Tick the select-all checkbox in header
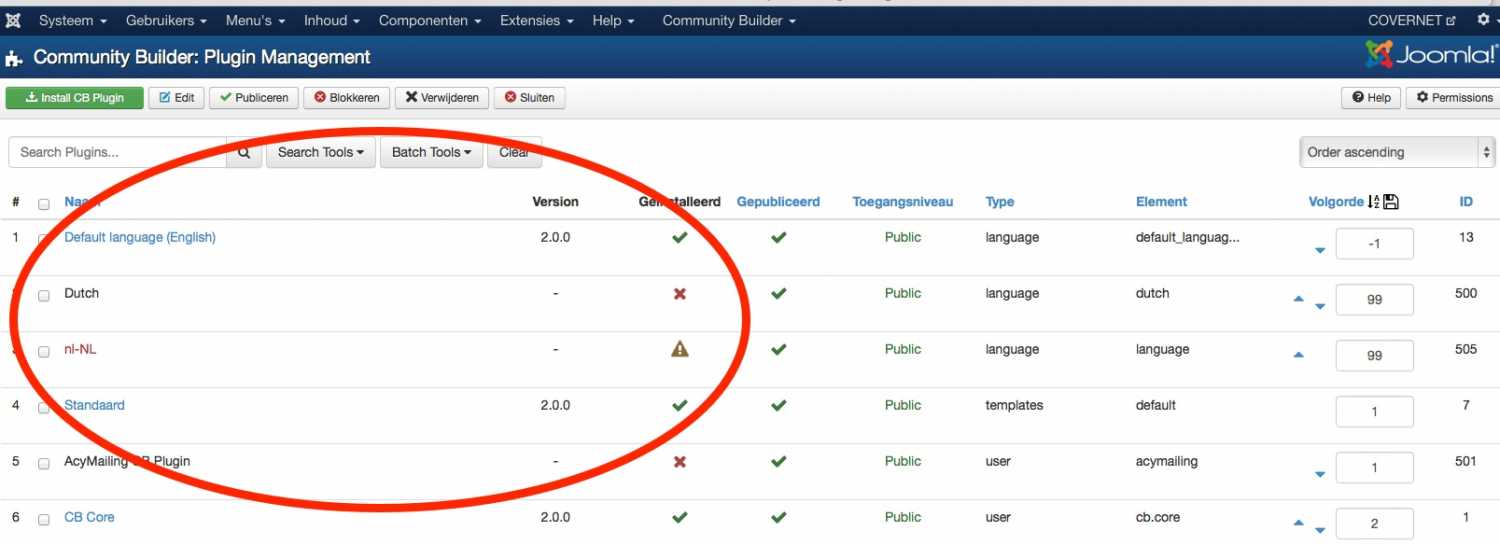 [x=43, y=204]
